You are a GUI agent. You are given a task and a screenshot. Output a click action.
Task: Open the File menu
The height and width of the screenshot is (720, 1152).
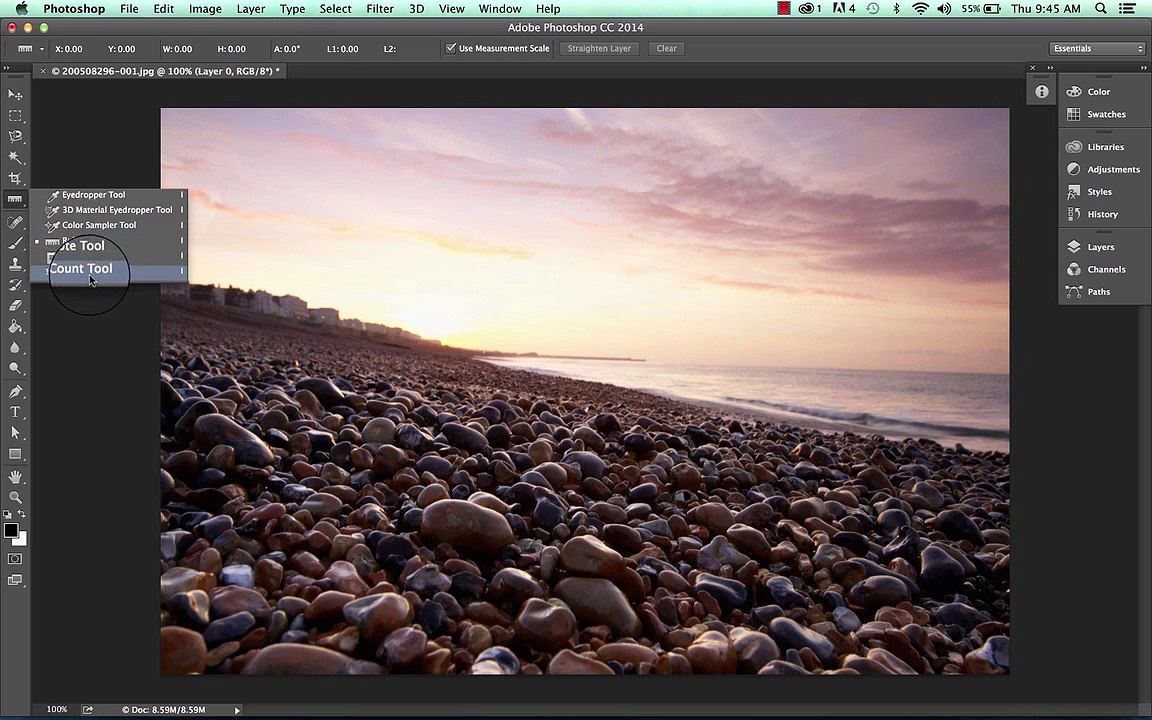point(129,9)
